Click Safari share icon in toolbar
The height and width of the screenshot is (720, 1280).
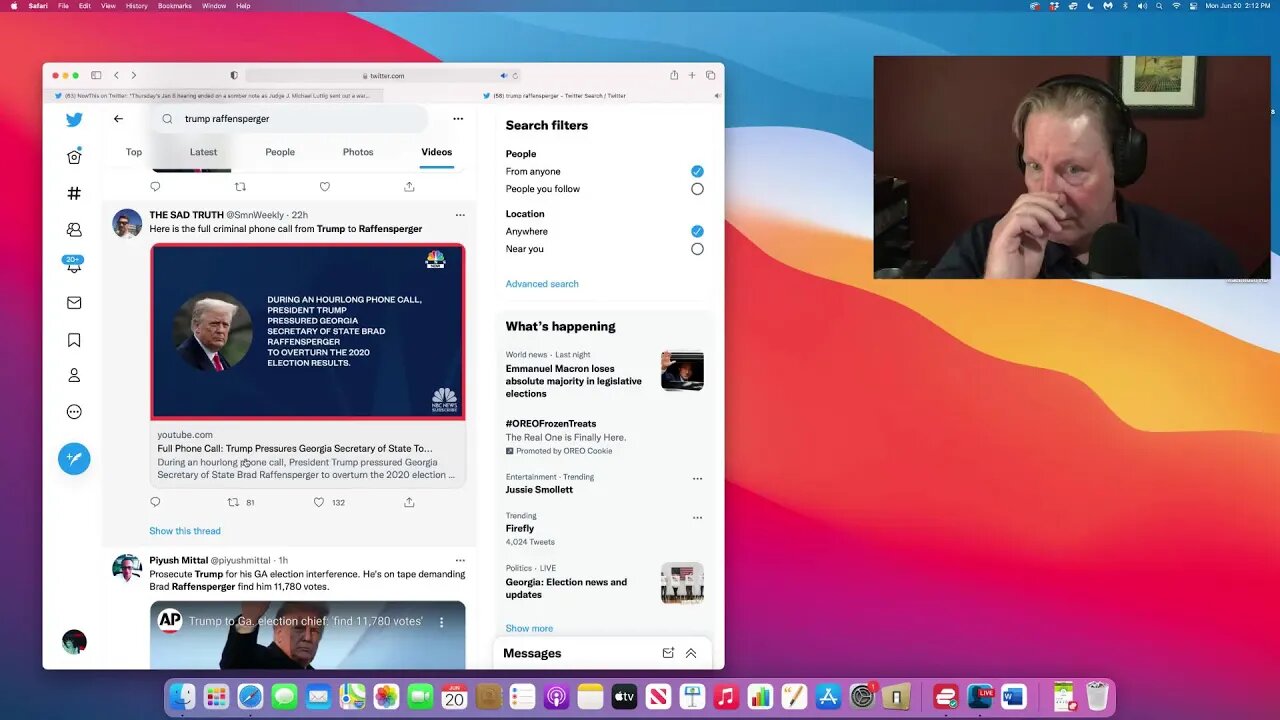[674, 75]
